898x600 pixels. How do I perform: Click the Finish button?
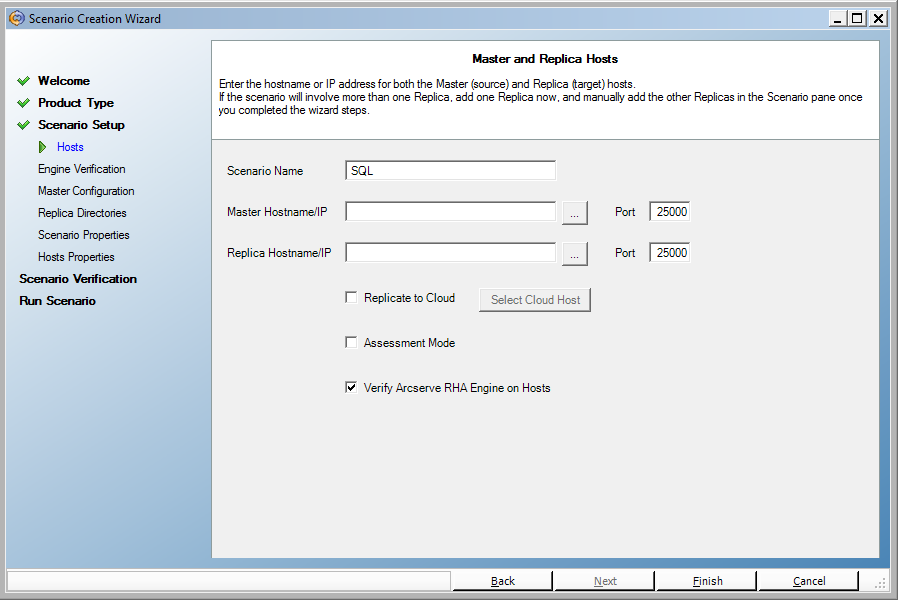(x=707, y=581)
